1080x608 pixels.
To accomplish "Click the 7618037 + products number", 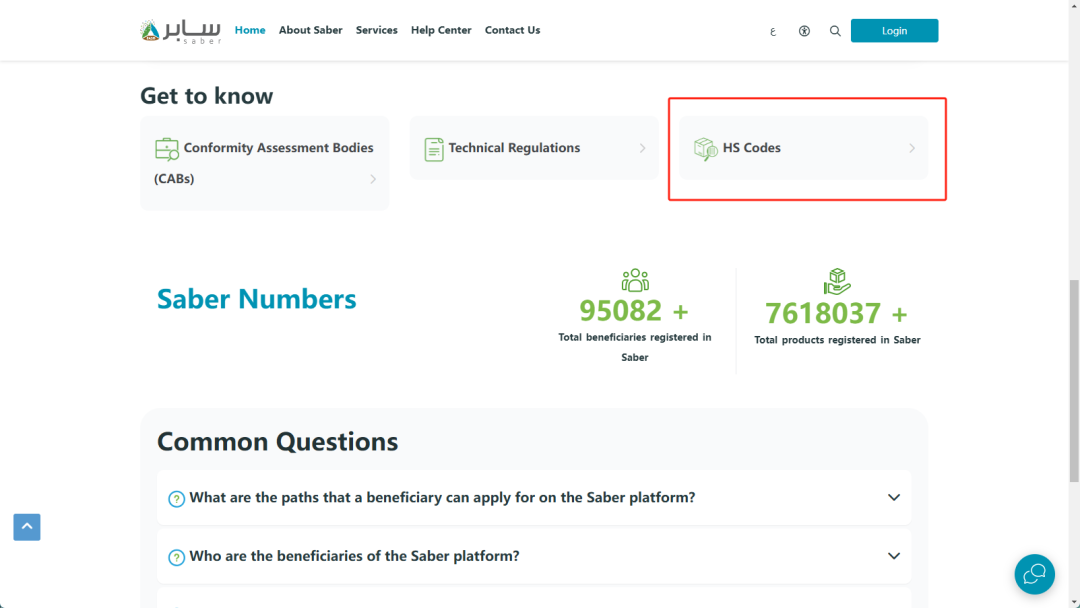I will pos(836,313).
